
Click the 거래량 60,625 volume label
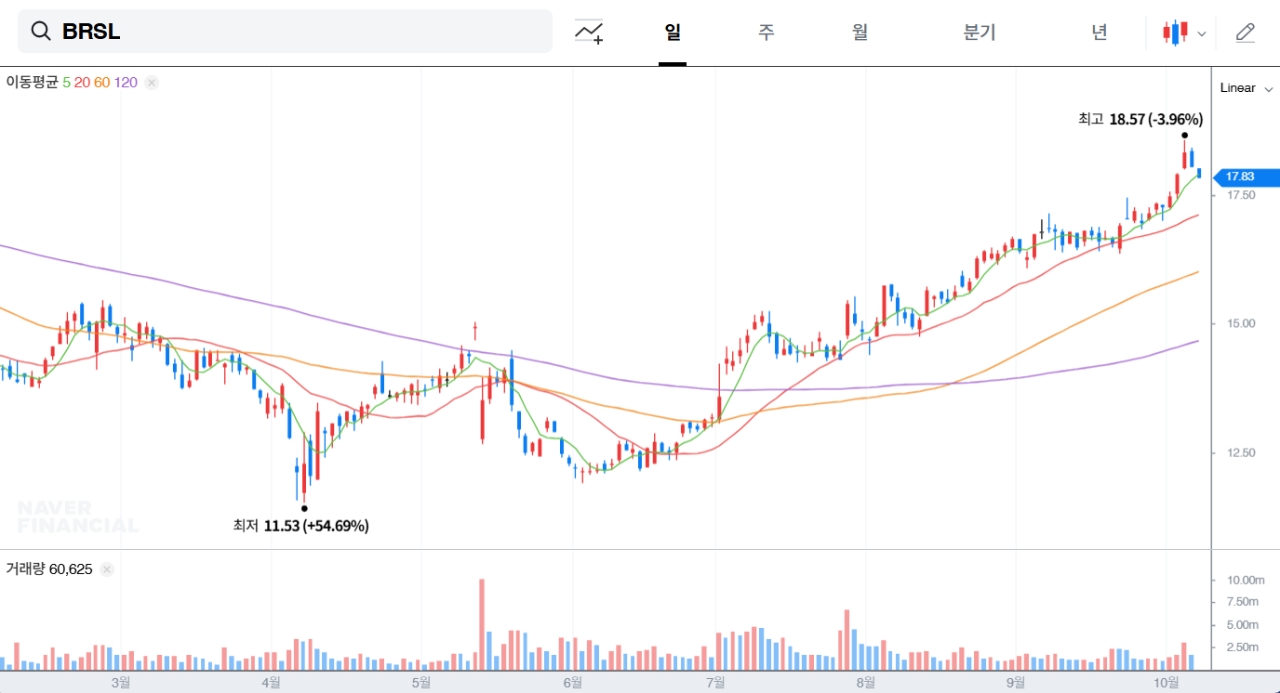tap(49, 569)
